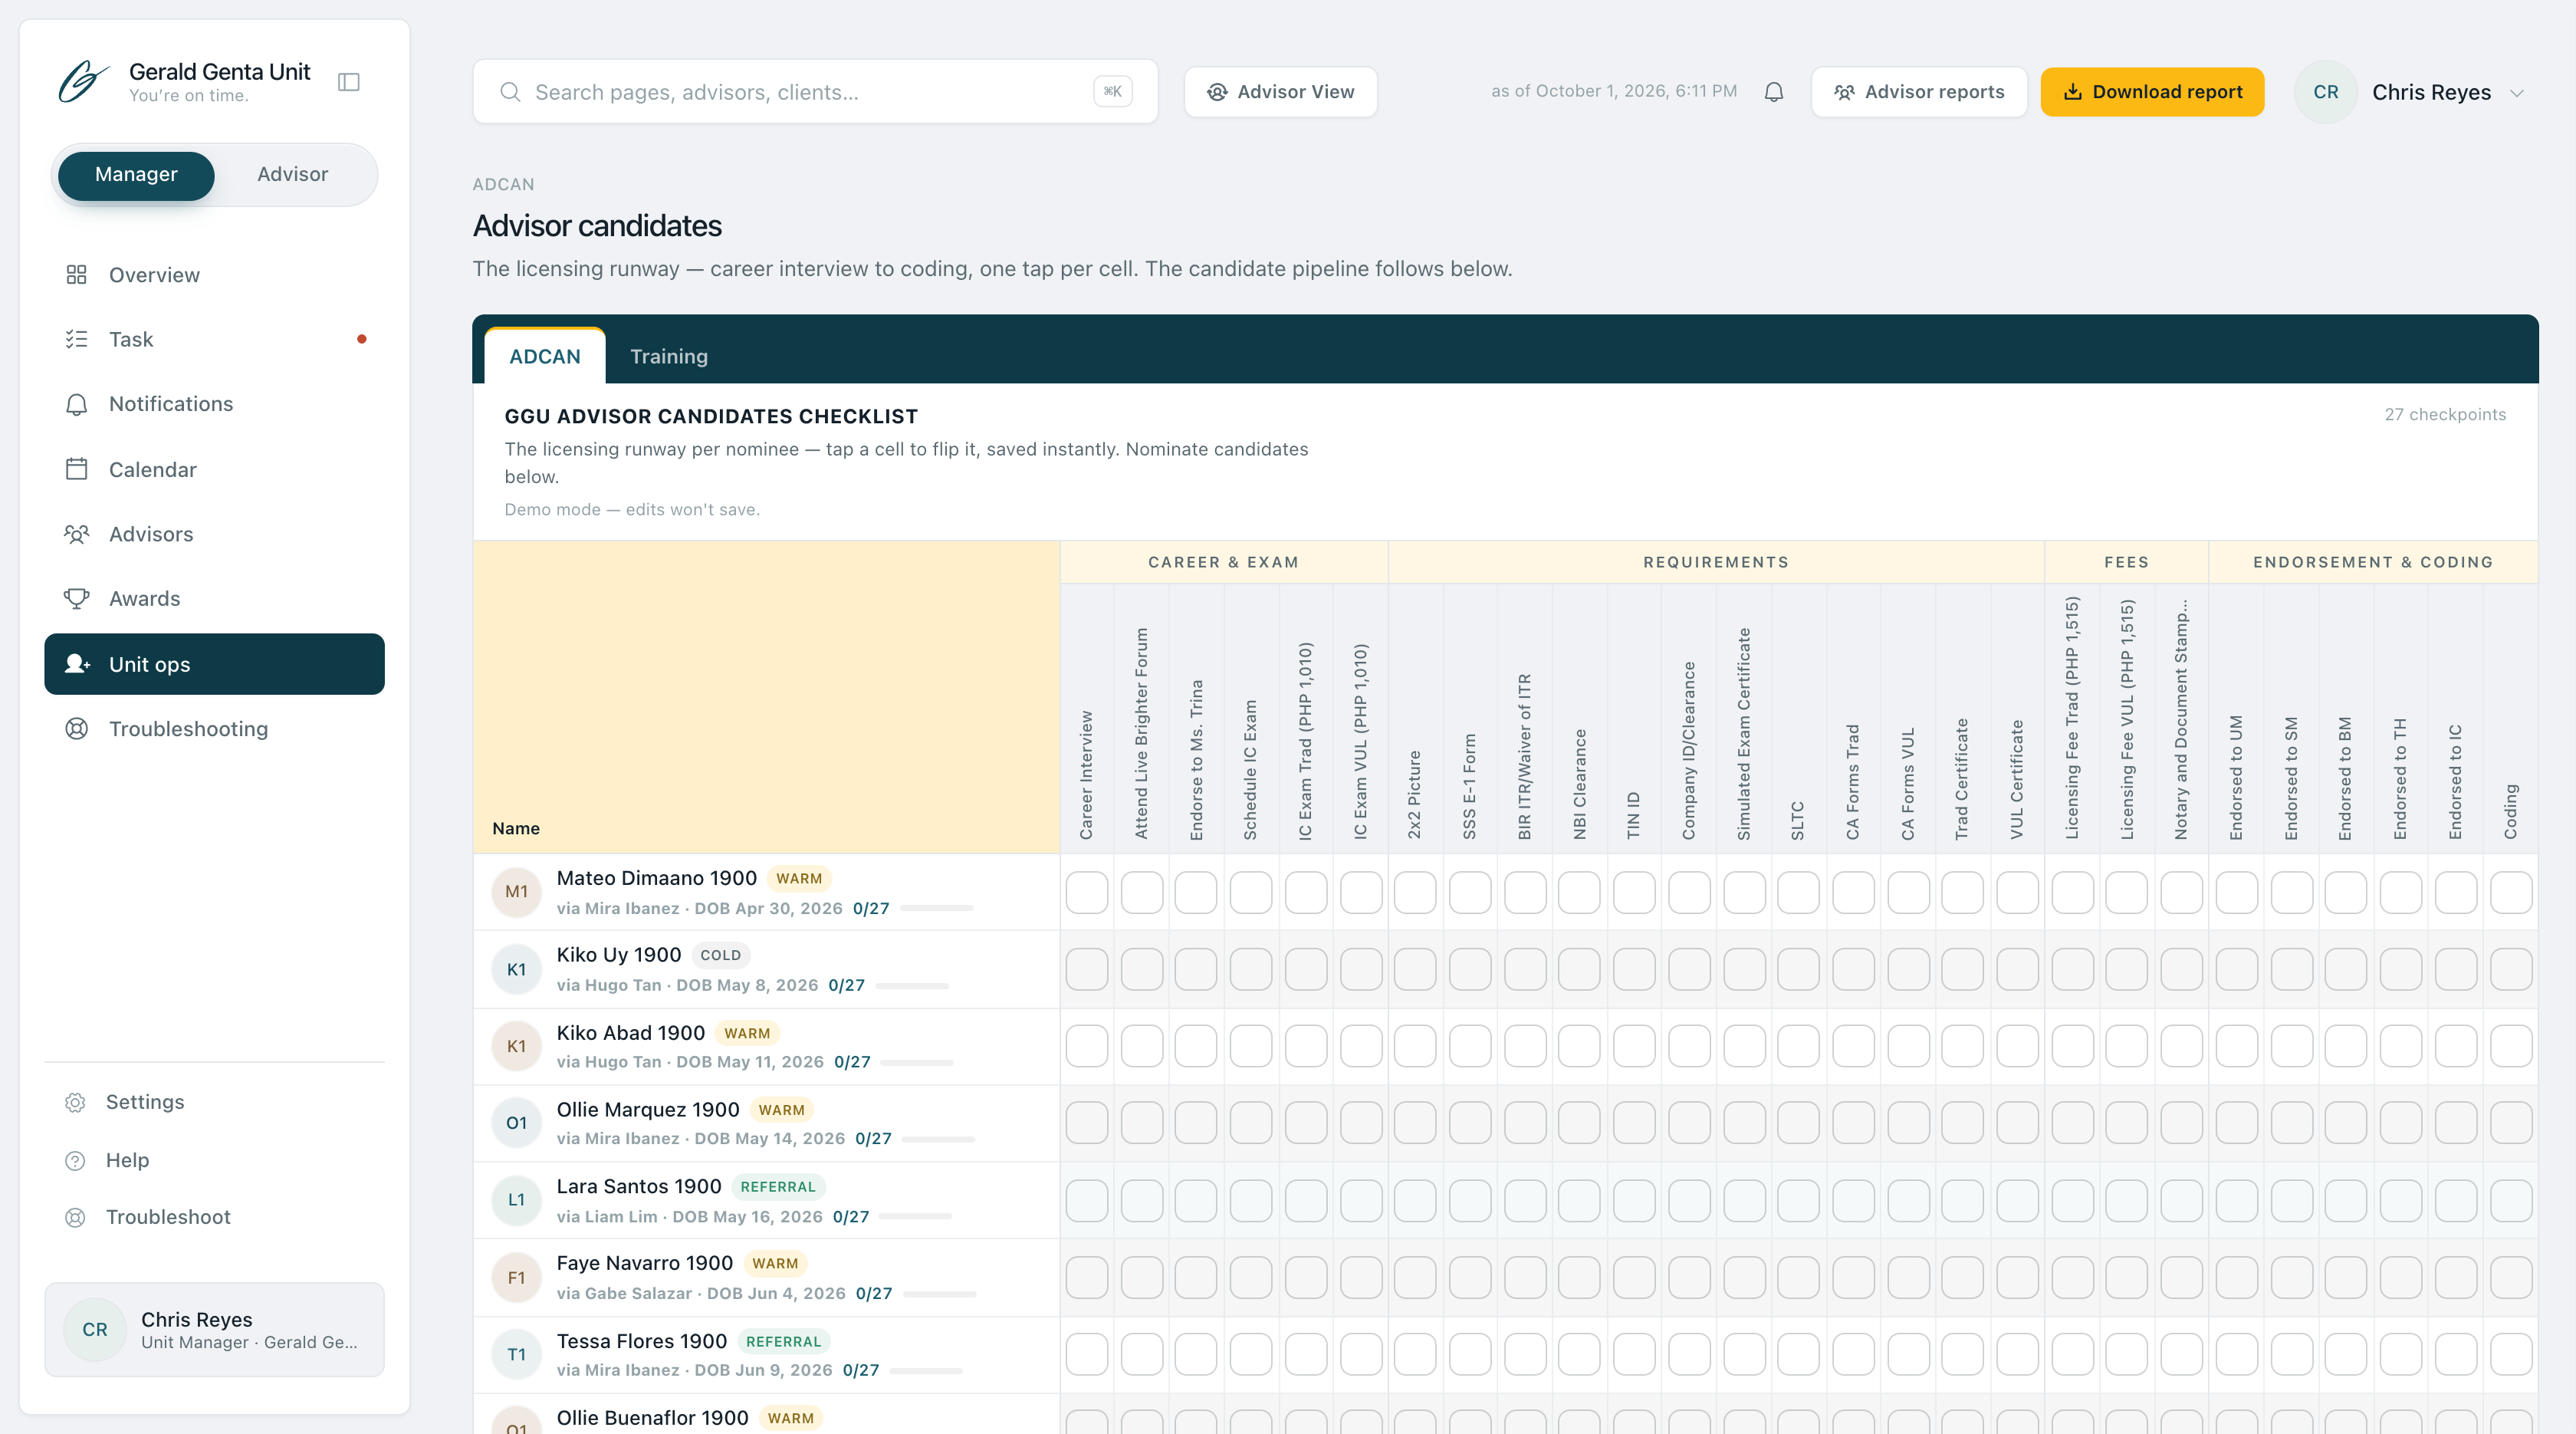Open Unit ops in sidebar
Screen dimensions: 2576x1434
[214, 664]
